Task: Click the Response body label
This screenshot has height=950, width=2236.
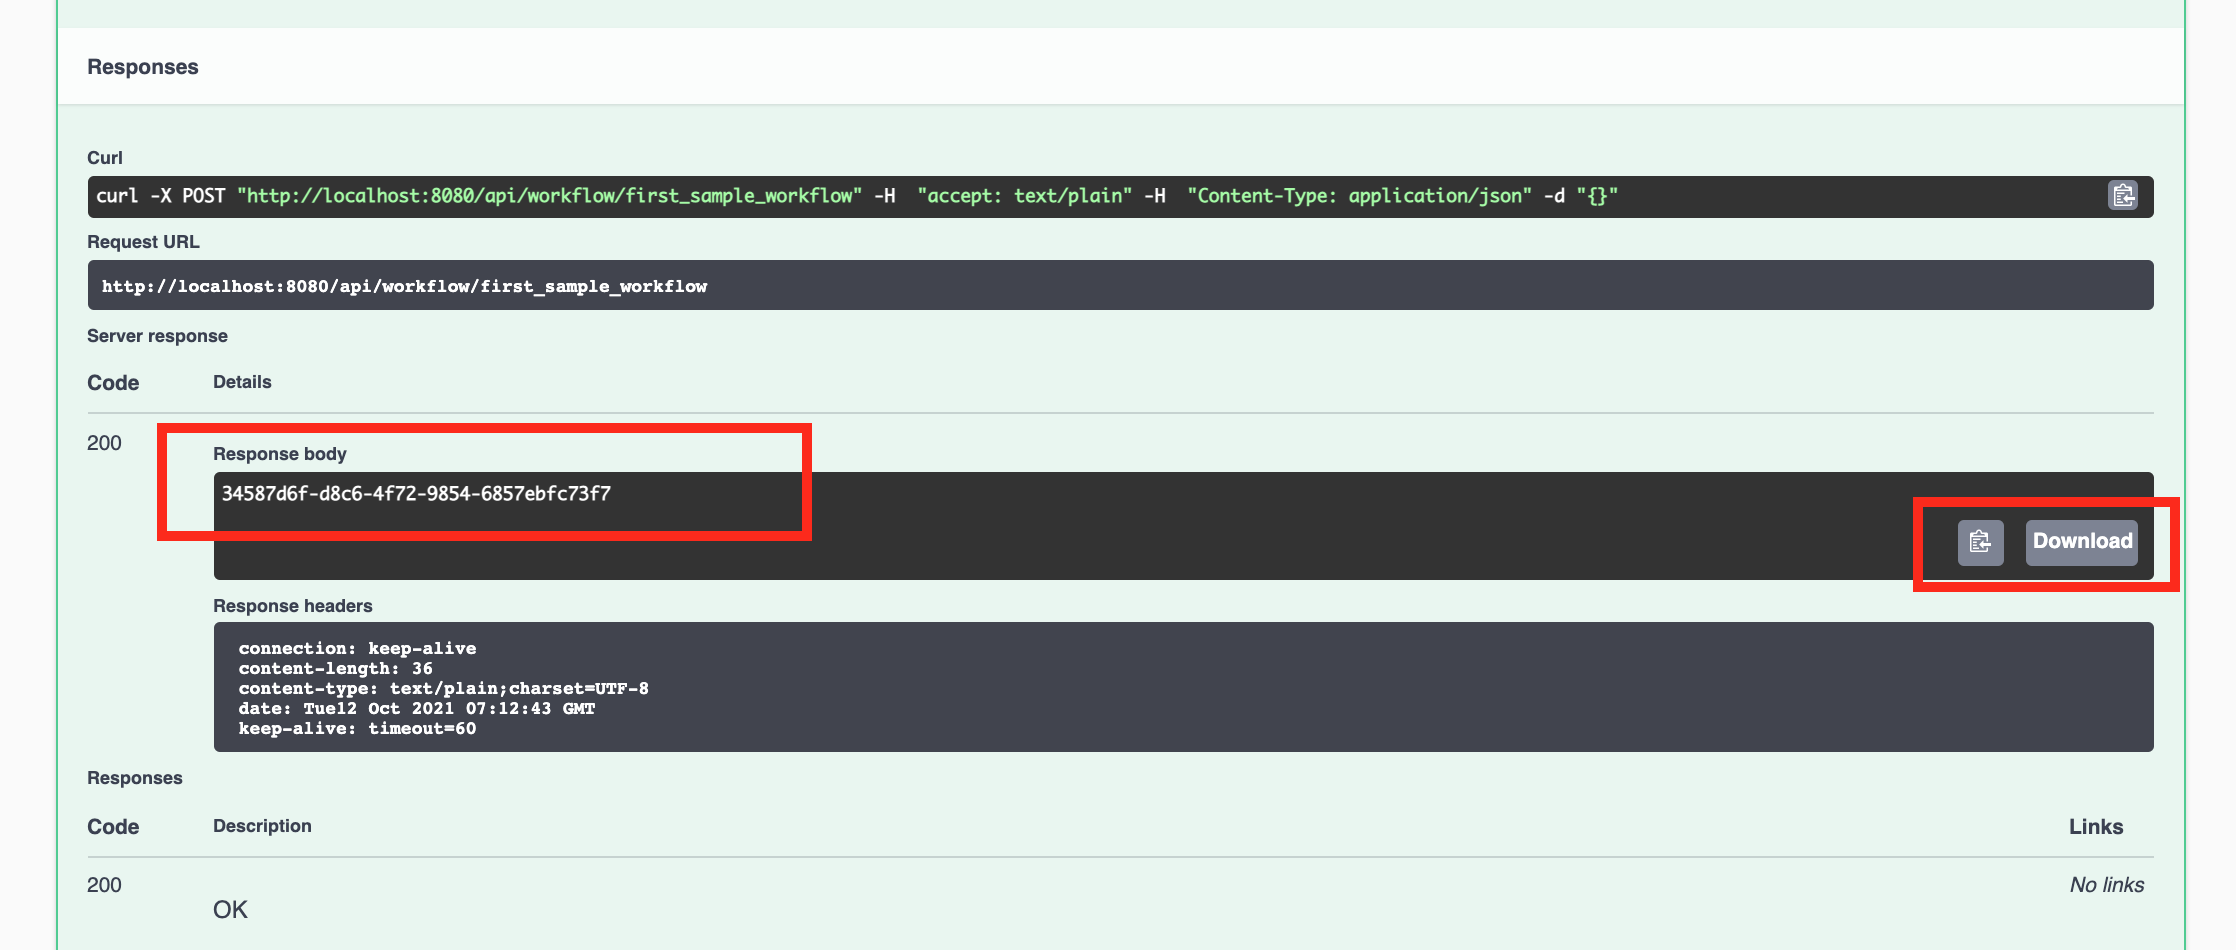Action: tap(279, 454)
